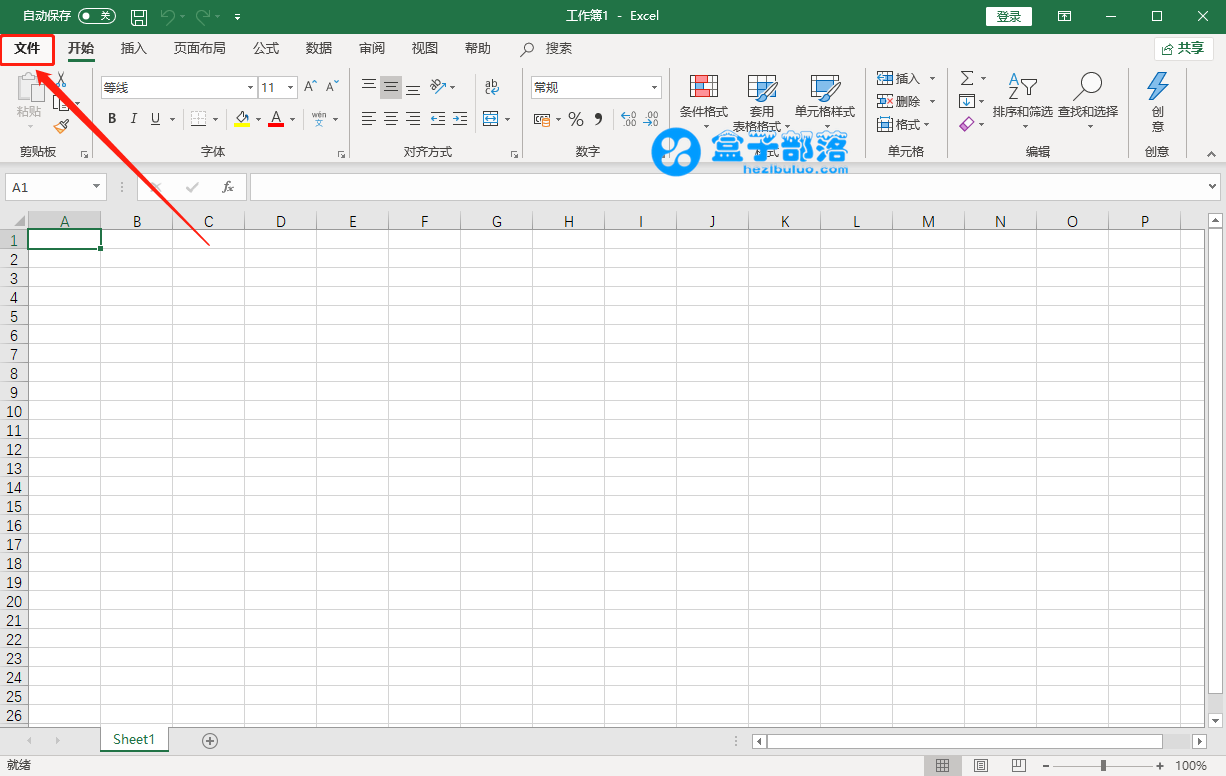Switch to Page Break Preview in status bar
The height and width of the screenshot is (776, 1226).
[1020, 766]
